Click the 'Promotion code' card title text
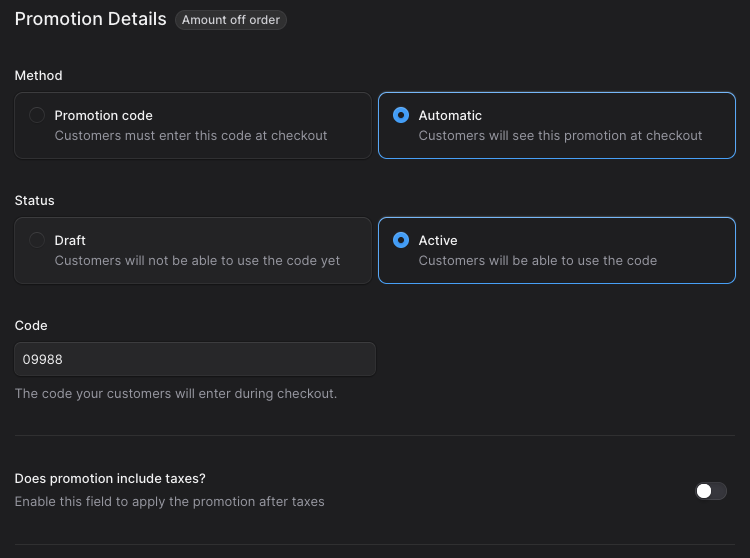The width and height of the screenshot is (750, 558). 103,115
